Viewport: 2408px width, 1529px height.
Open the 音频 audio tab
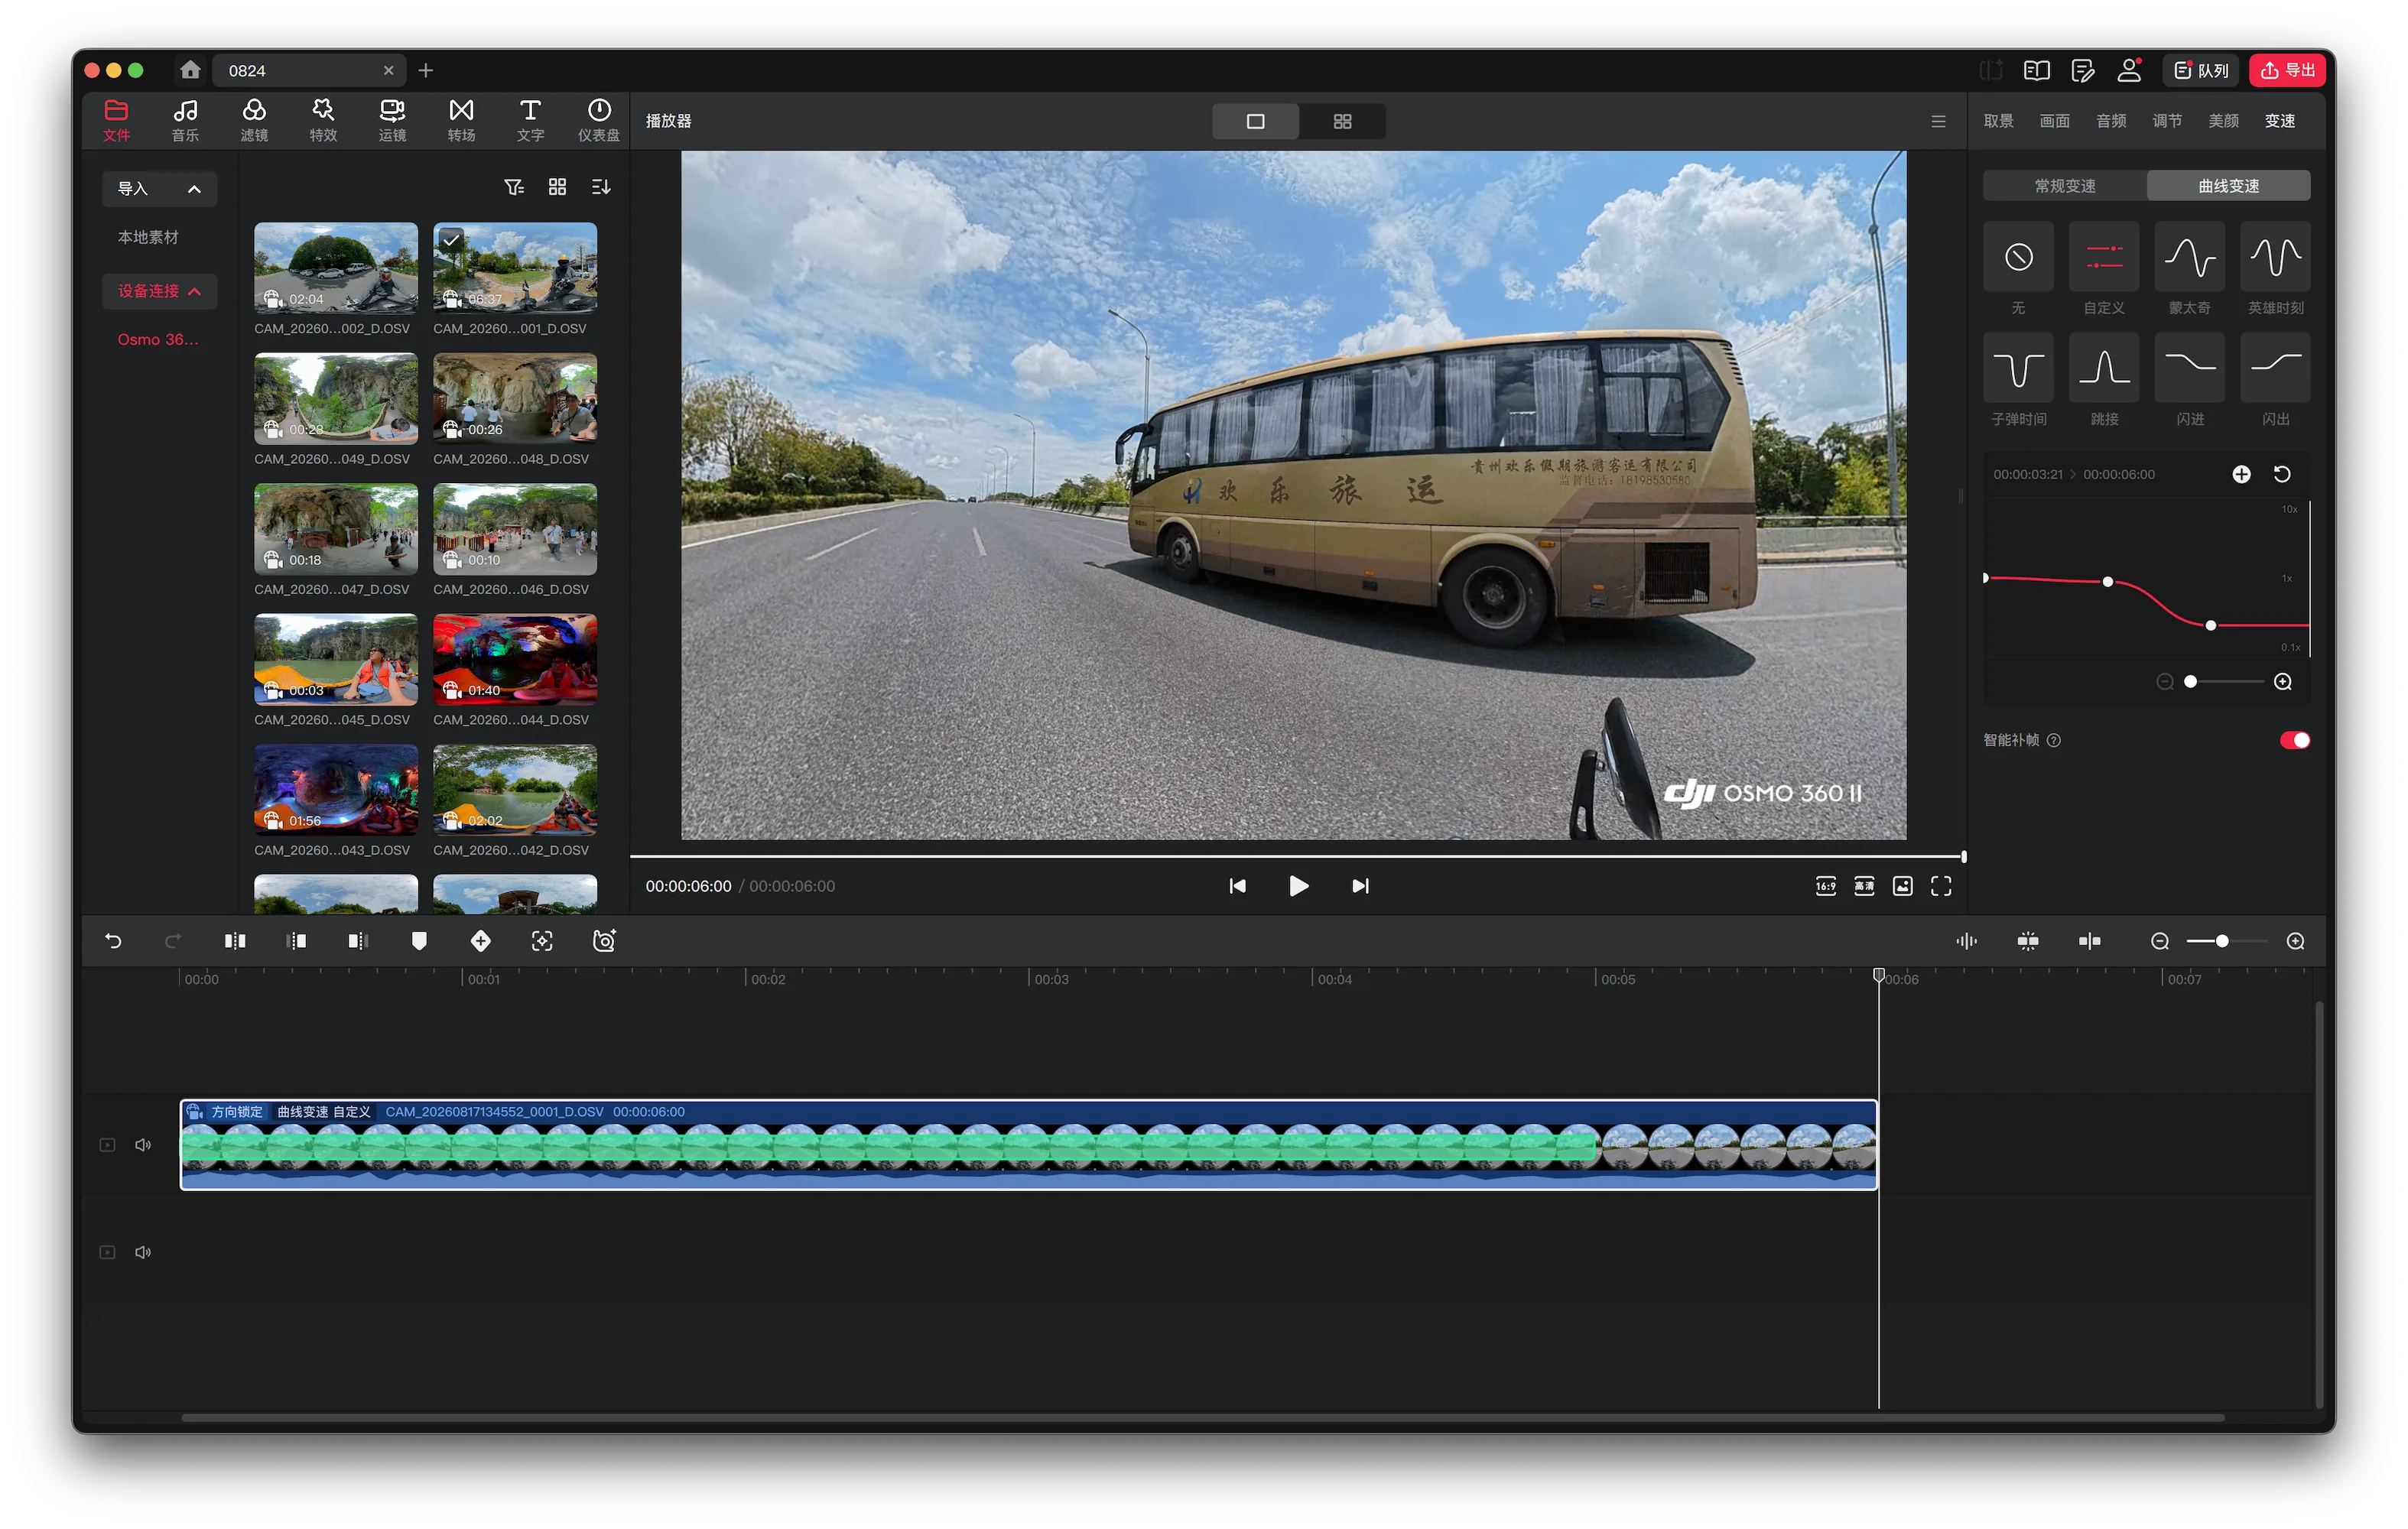(x=2111, y=121)
